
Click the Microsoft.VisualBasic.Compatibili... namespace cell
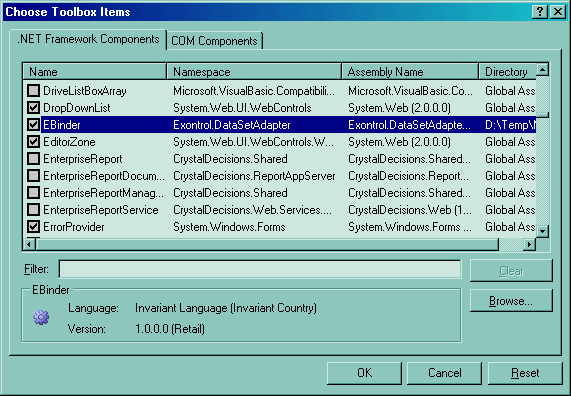pos(254,91)
